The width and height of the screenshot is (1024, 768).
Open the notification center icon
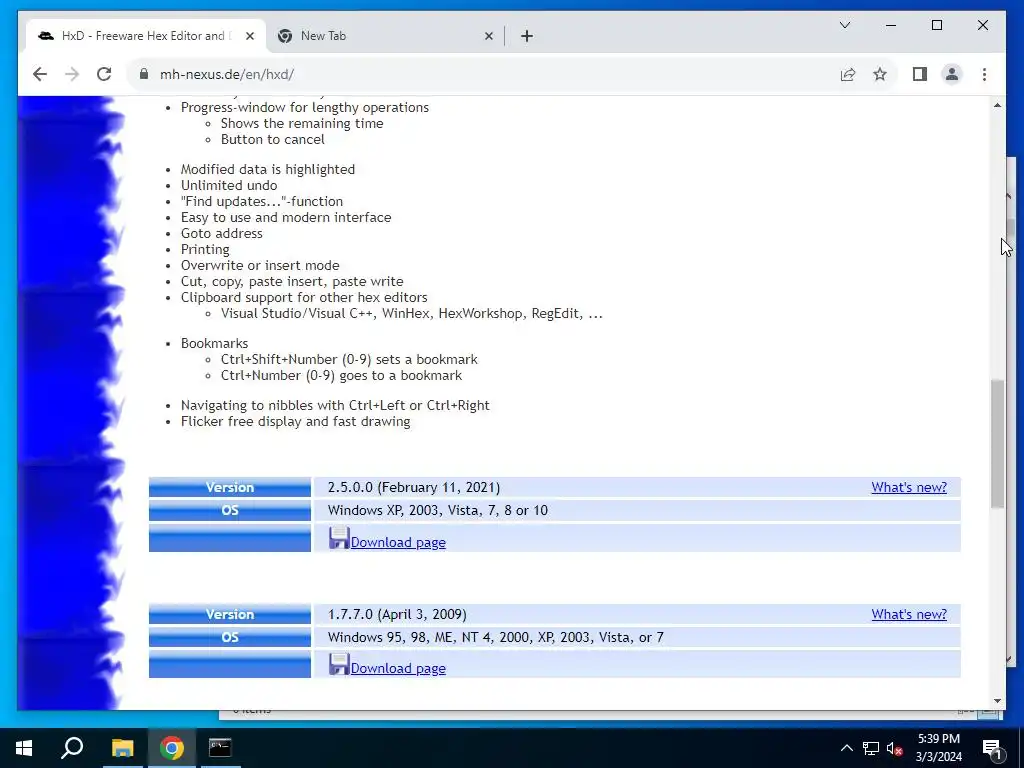[x=992, y=748]
